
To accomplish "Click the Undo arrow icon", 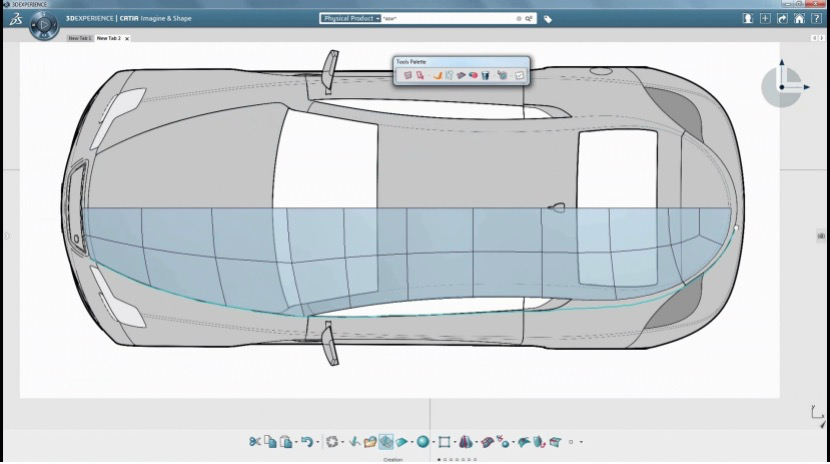I will click(x=307, y=441).
